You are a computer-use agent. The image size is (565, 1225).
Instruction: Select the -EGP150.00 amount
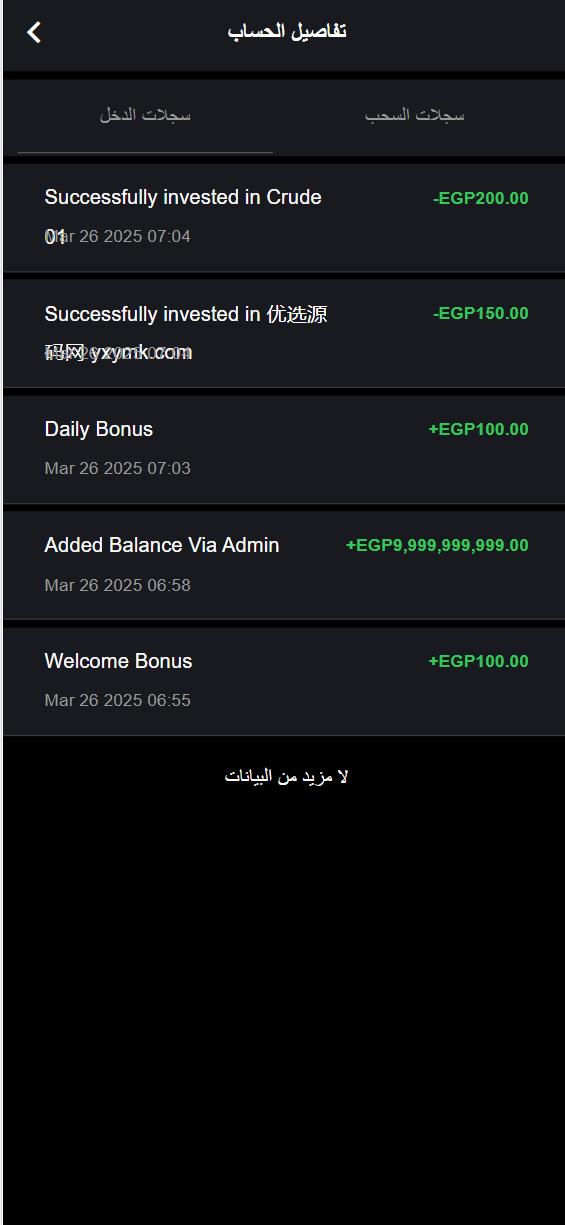pos(481,314)
